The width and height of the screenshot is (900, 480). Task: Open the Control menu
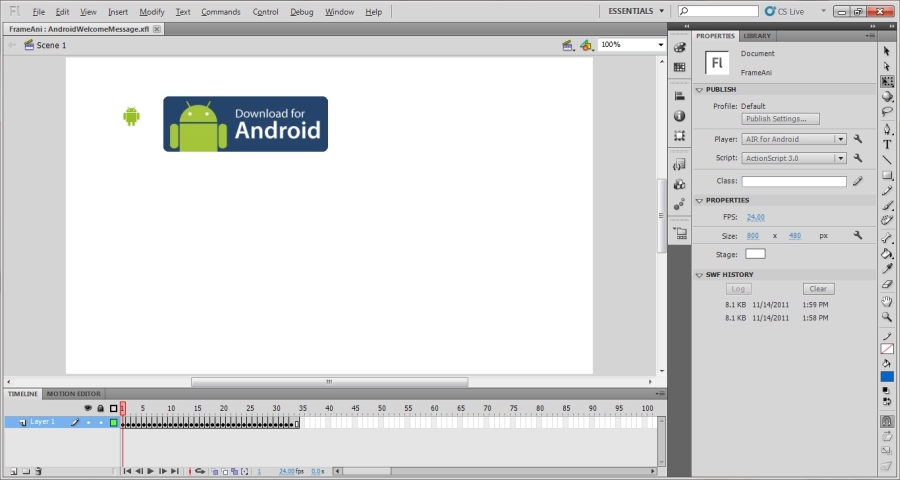click(x=265, y=12)
